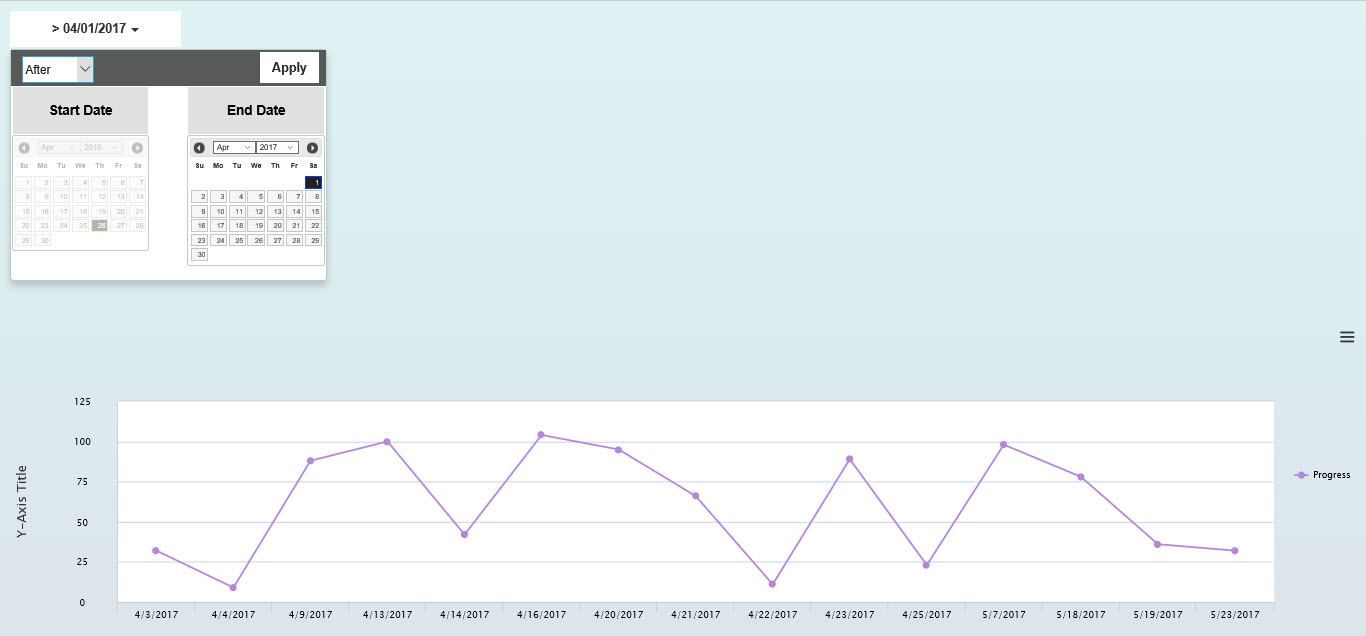This screenshot has height=636, width=1366.
Task: Click the Apply button
Action: coord(289,68)
